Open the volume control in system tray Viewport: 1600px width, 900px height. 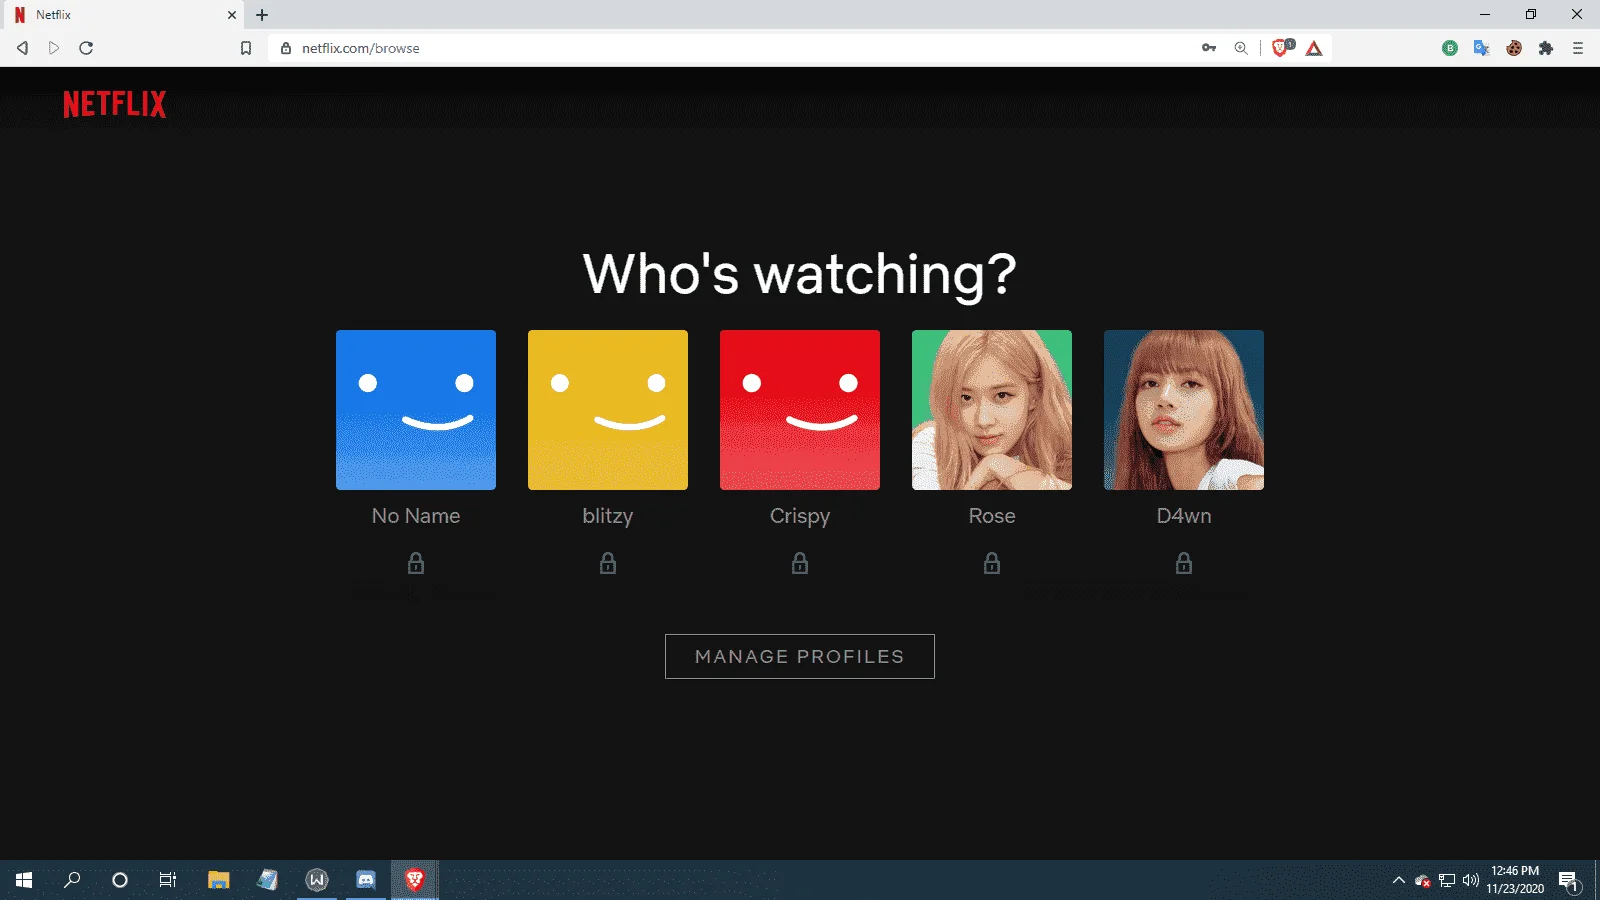(x=1471, y=880)
